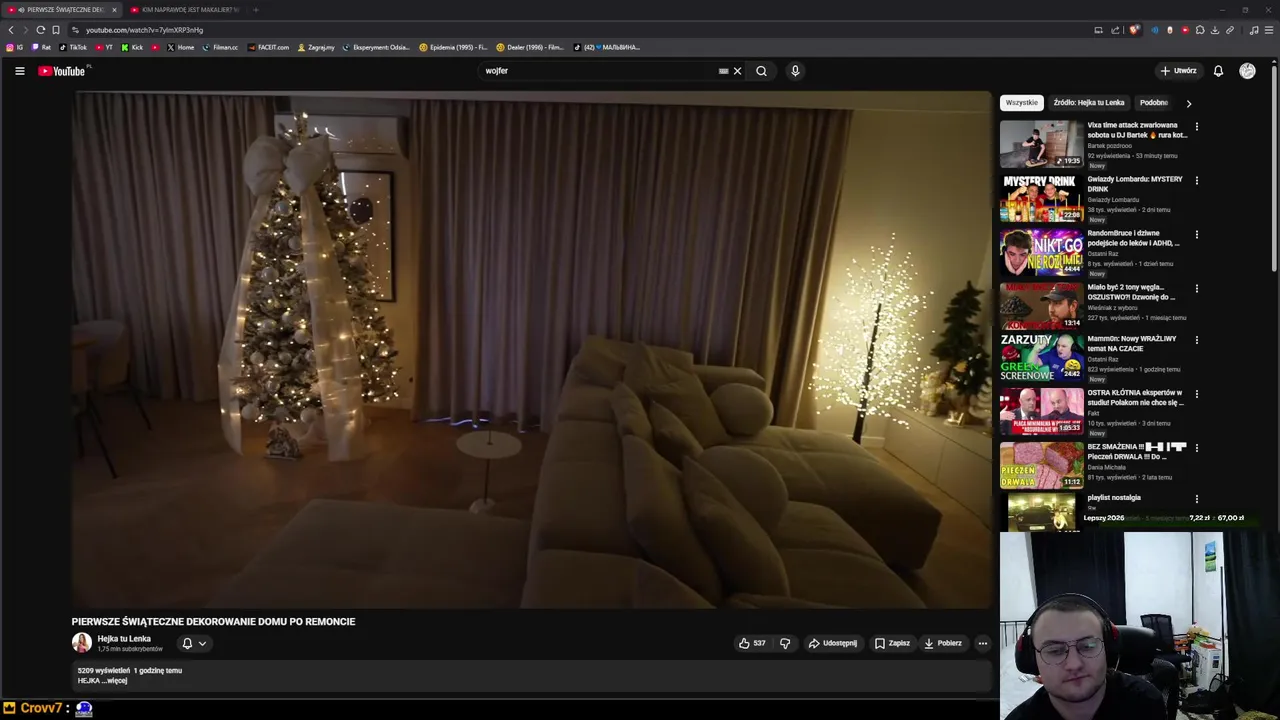Viewport: 1280px width, 720px height.
Task: Click the Utwórz create button
Action: pyautogui.click(x=1178, y=71)
